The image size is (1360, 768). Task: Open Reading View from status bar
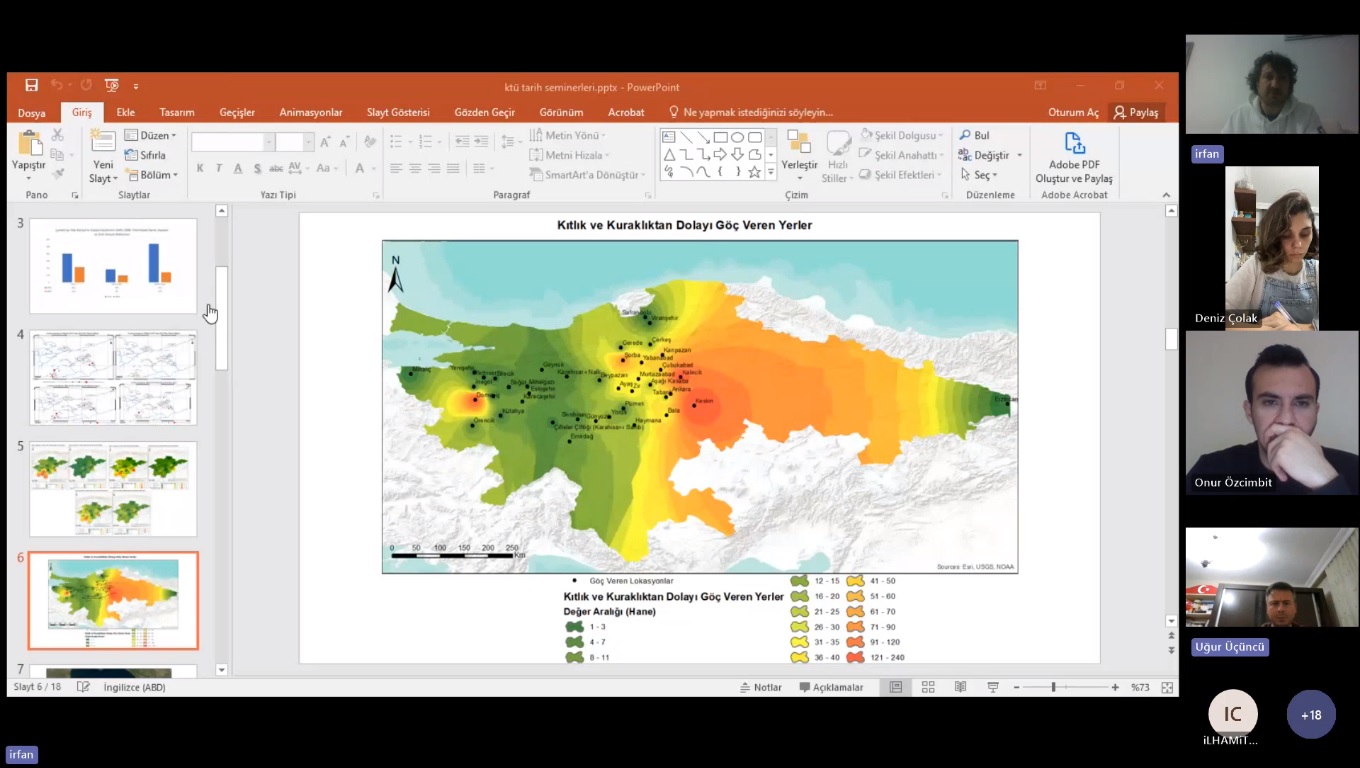pos(960,687)
